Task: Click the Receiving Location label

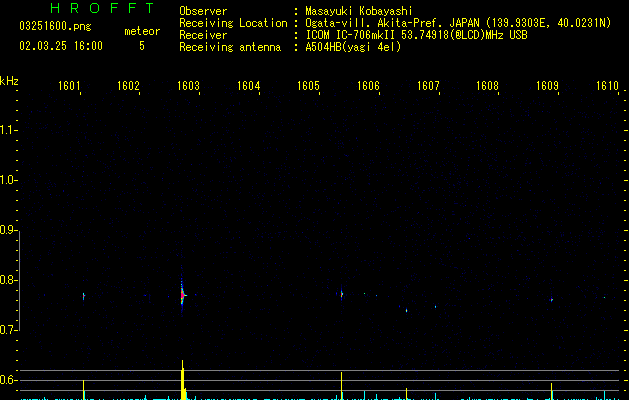Action: click(233, 23)
